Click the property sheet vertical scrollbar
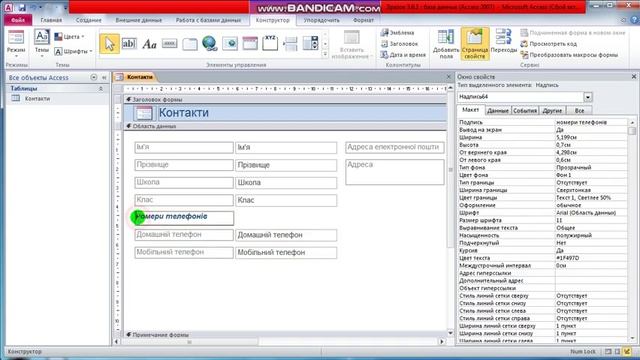The image size is (640, 360). (632, 231)
